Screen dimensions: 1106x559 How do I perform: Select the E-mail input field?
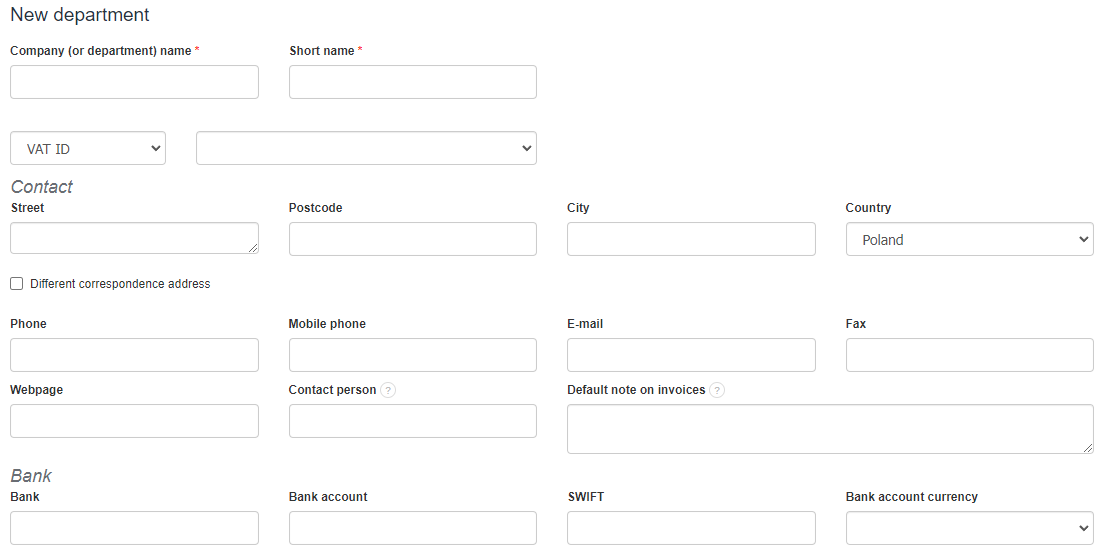(691, 355)
